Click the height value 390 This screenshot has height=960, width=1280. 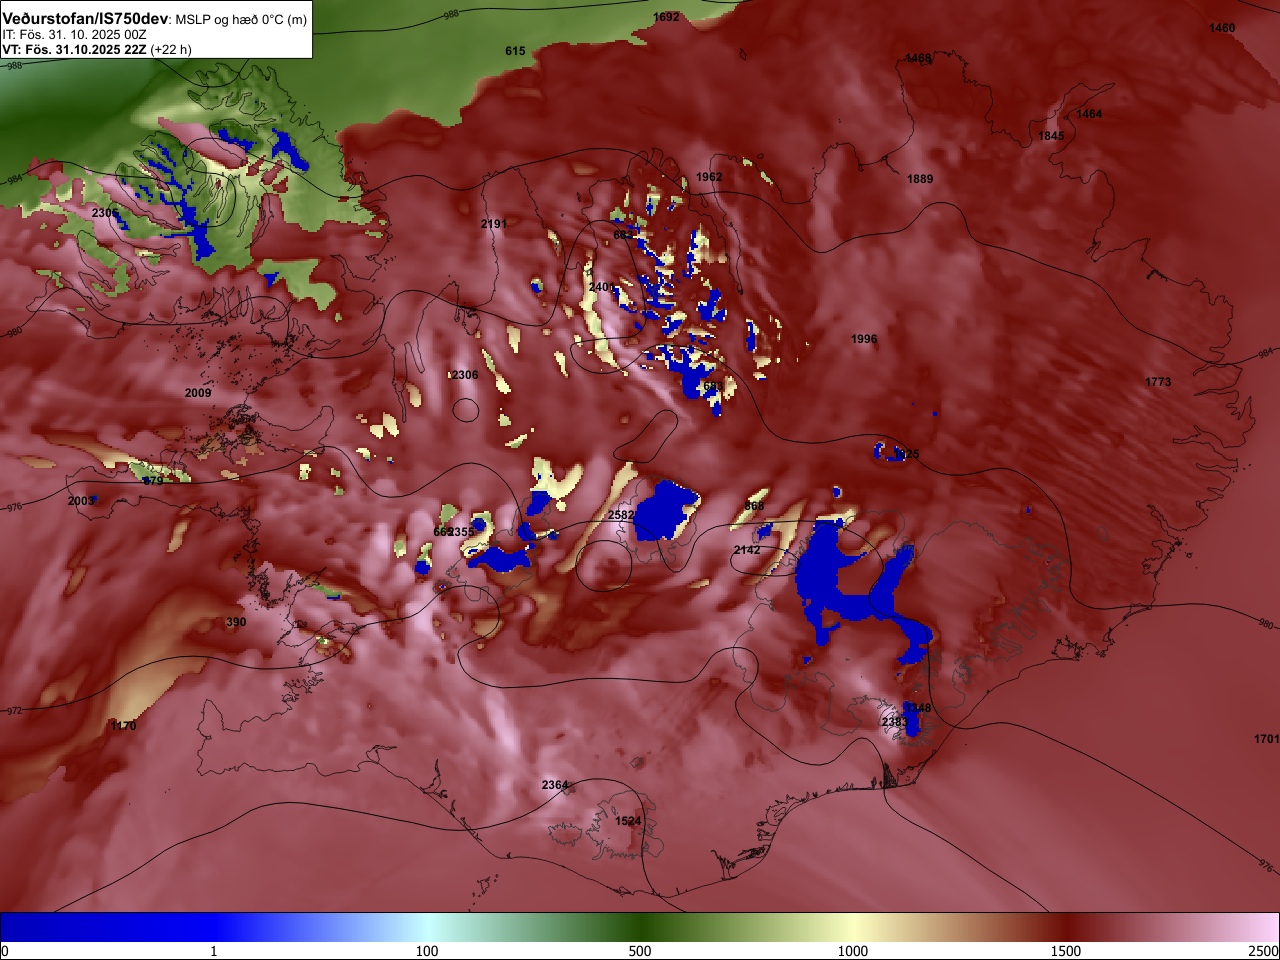click(236, 622)
